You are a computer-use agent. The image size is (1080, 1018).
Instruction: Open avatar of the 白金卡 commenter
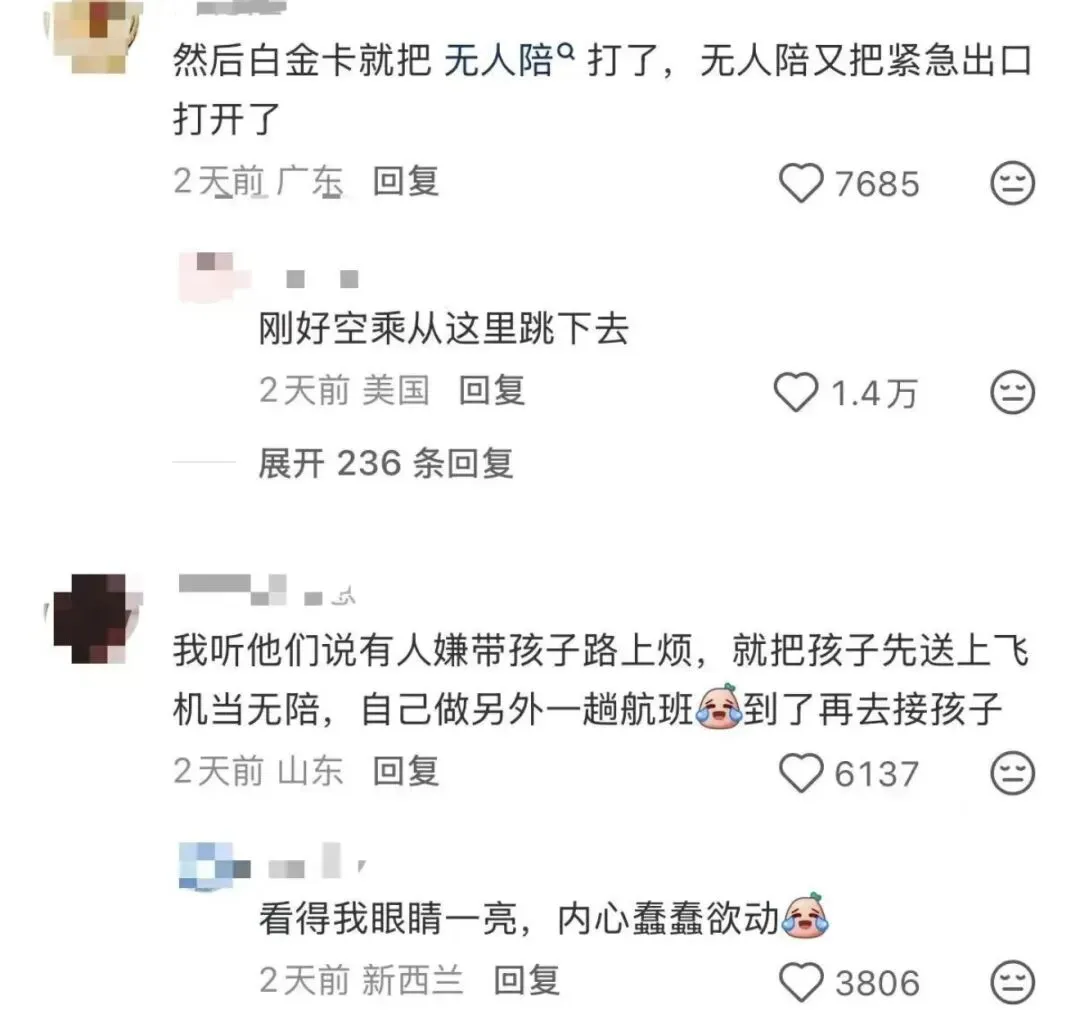[92, 36]
